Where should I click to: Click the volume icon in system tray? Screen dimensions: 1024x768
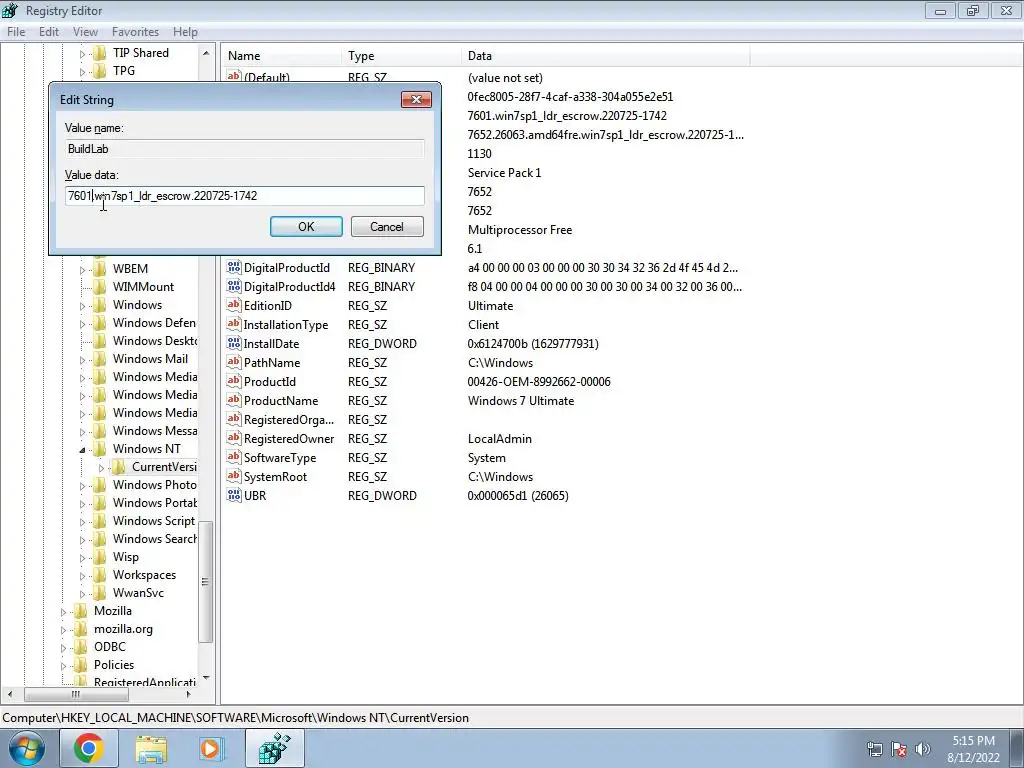(x=923, y=749)
